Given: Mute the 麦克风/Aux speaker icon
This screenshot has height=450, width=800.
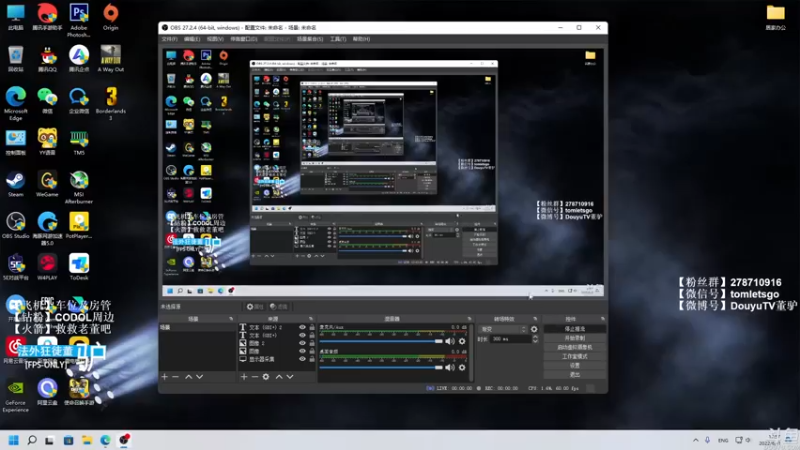Looking at the screenshot, I should (450, 341).
